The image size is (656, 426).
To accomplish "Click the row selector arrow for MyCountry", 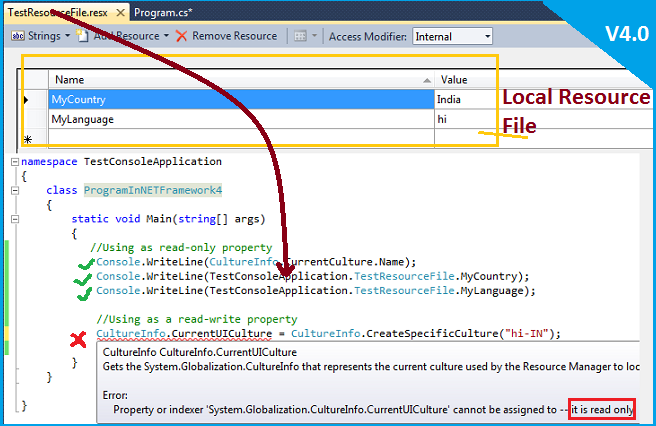I will coord(27,100).
